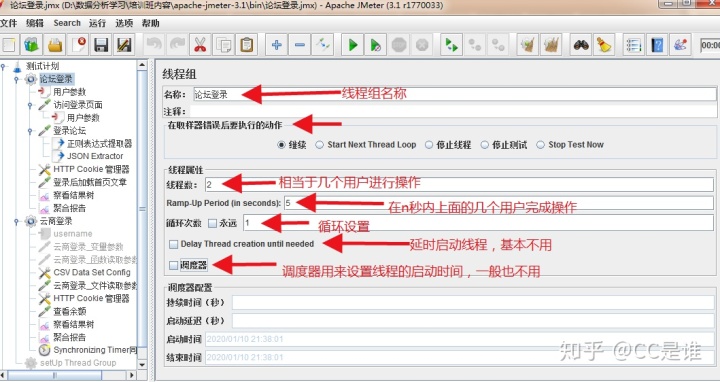Viewport: 720px width, 382px height.
Task: Click the Ramp-Up Period input field
Action: point(499,202)
